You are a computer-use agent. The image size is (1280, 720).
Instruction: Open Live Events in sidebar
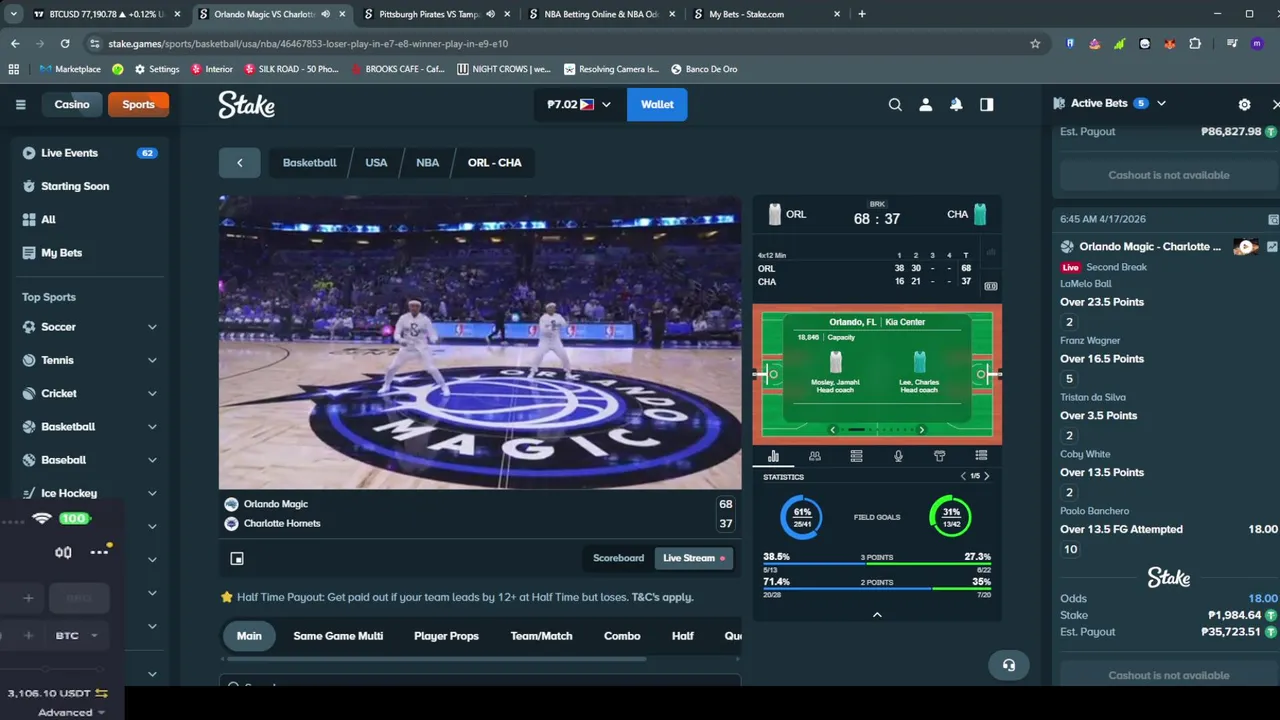(x=90, y=153)
